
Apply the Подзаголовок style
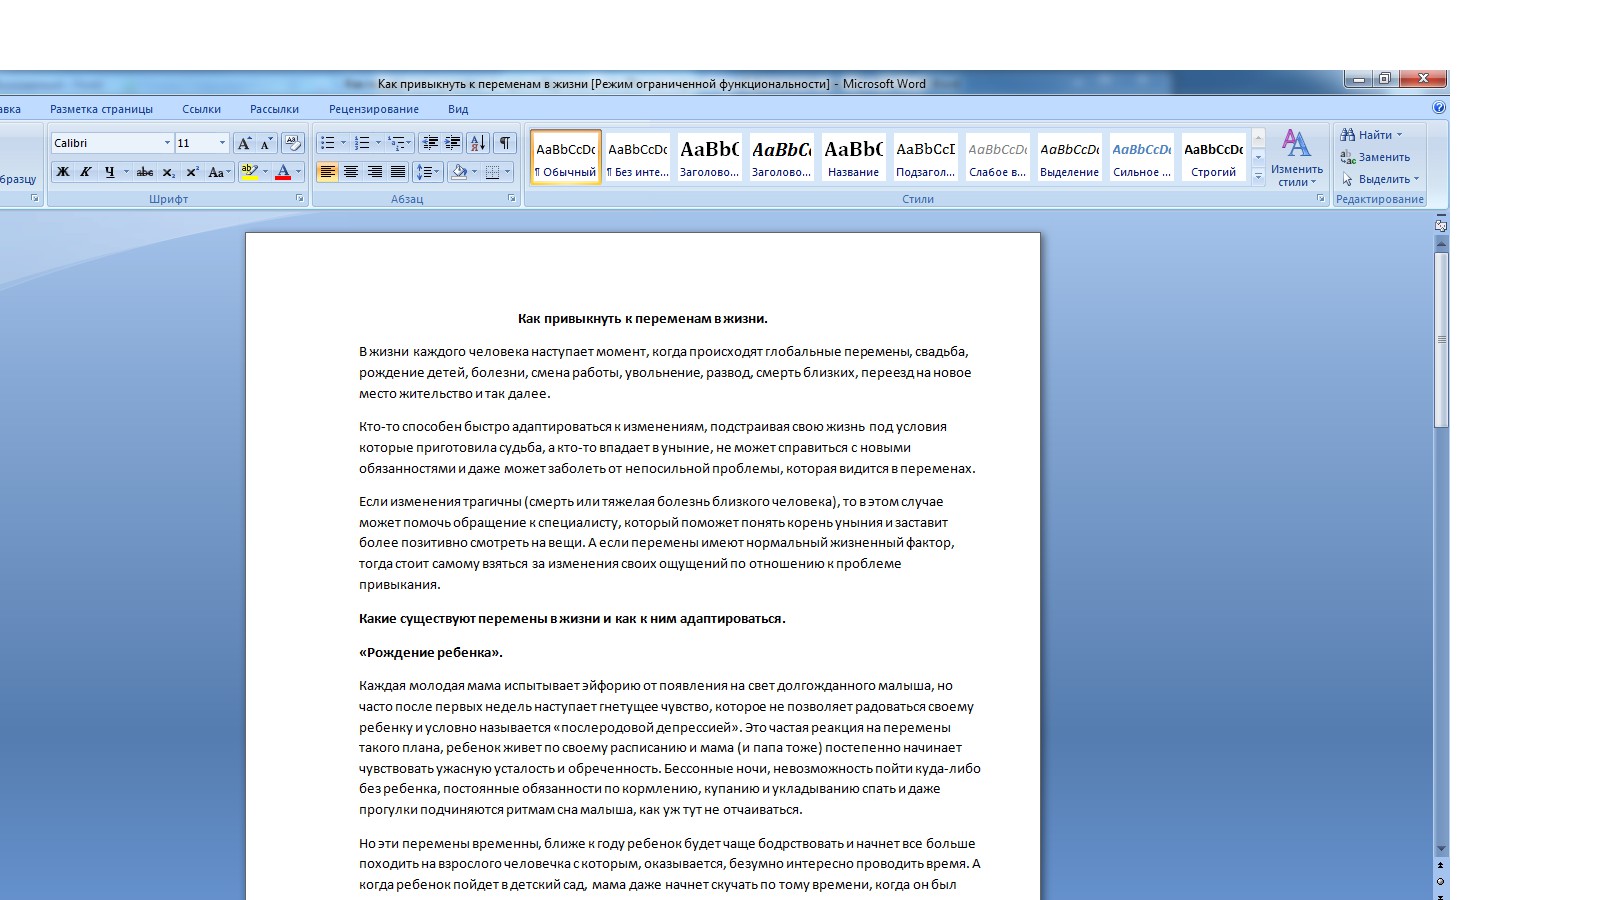point(926,158)
